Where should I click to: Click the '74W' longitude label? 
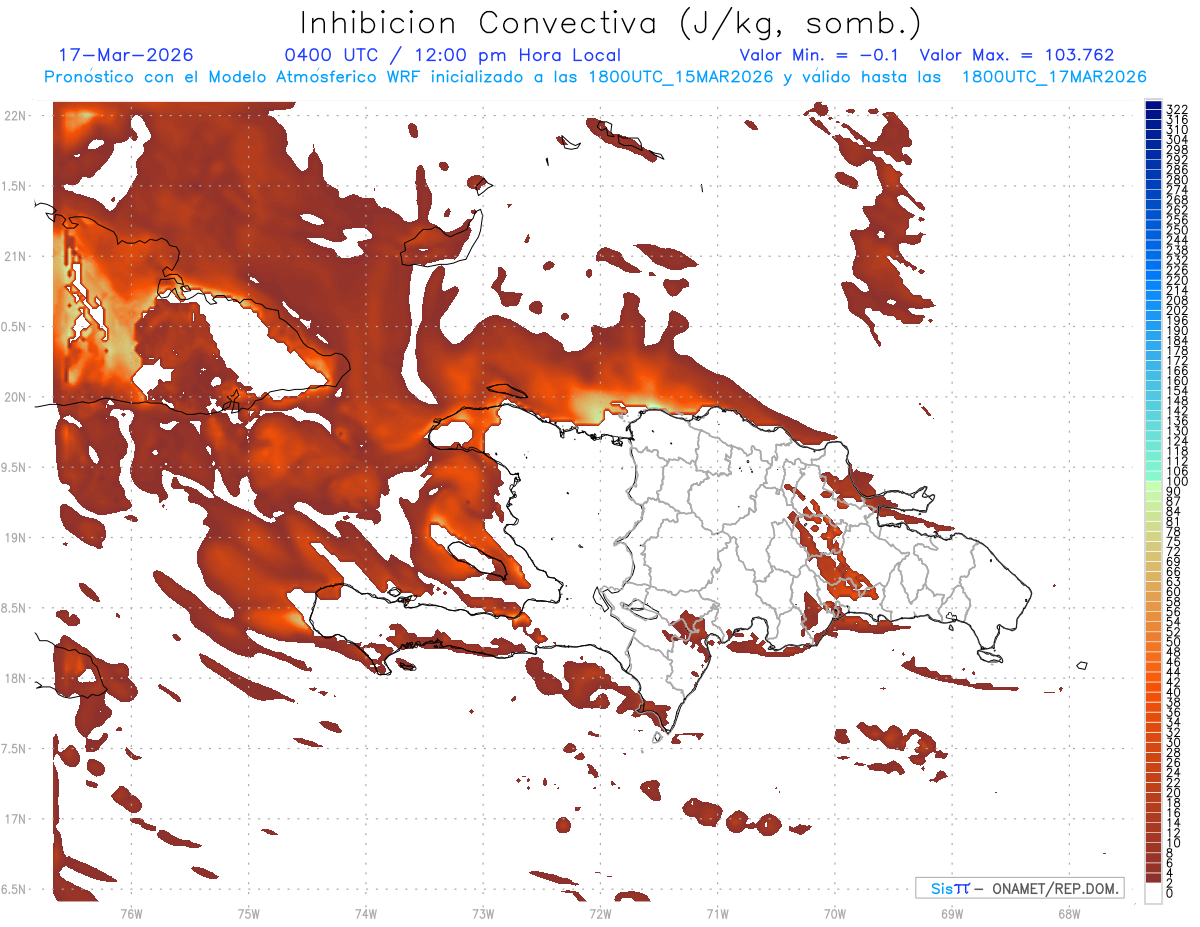pos(366,913)
